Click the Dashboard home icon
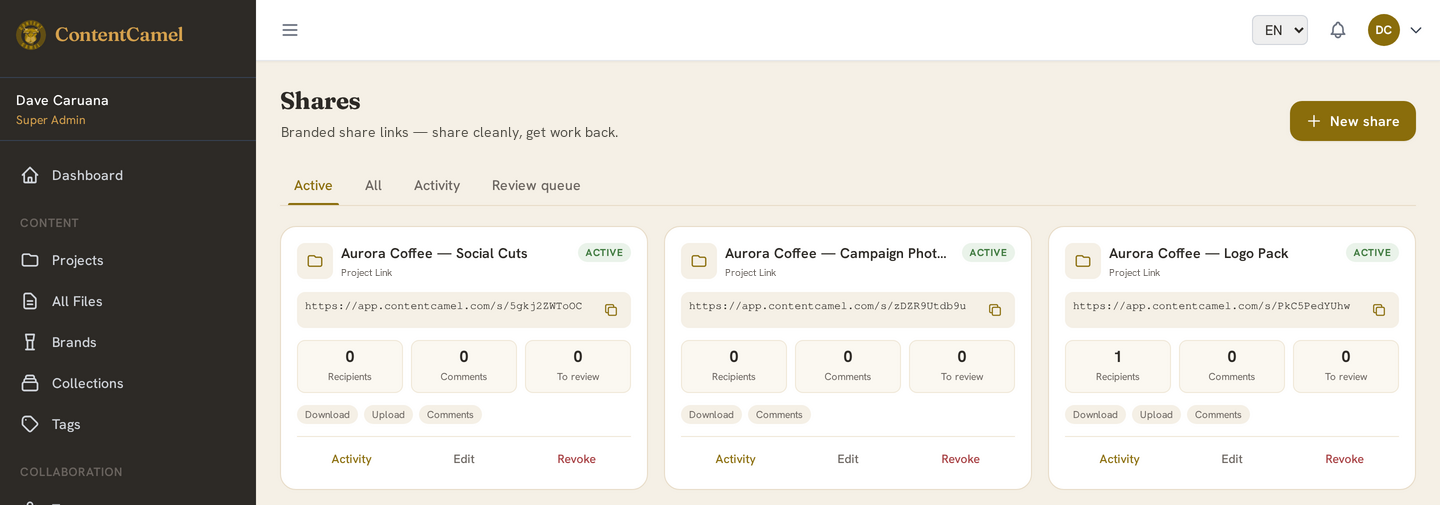Viewport: 1440px width, 505px height. pos(30,175)
